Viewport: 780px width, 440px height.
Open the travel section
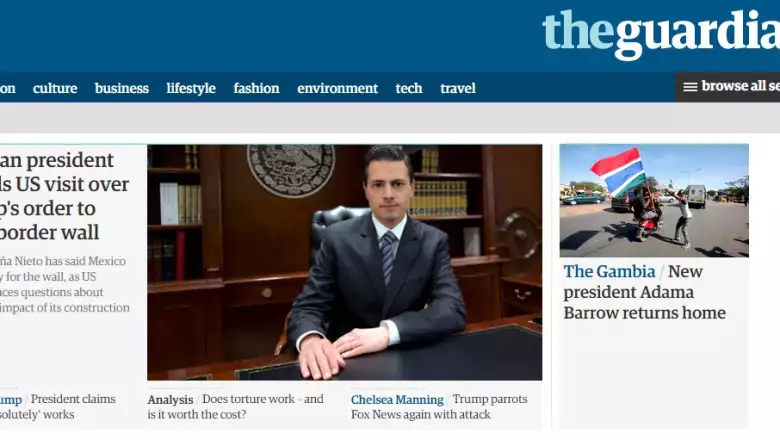pyautogui.click(x=458, y=88)
